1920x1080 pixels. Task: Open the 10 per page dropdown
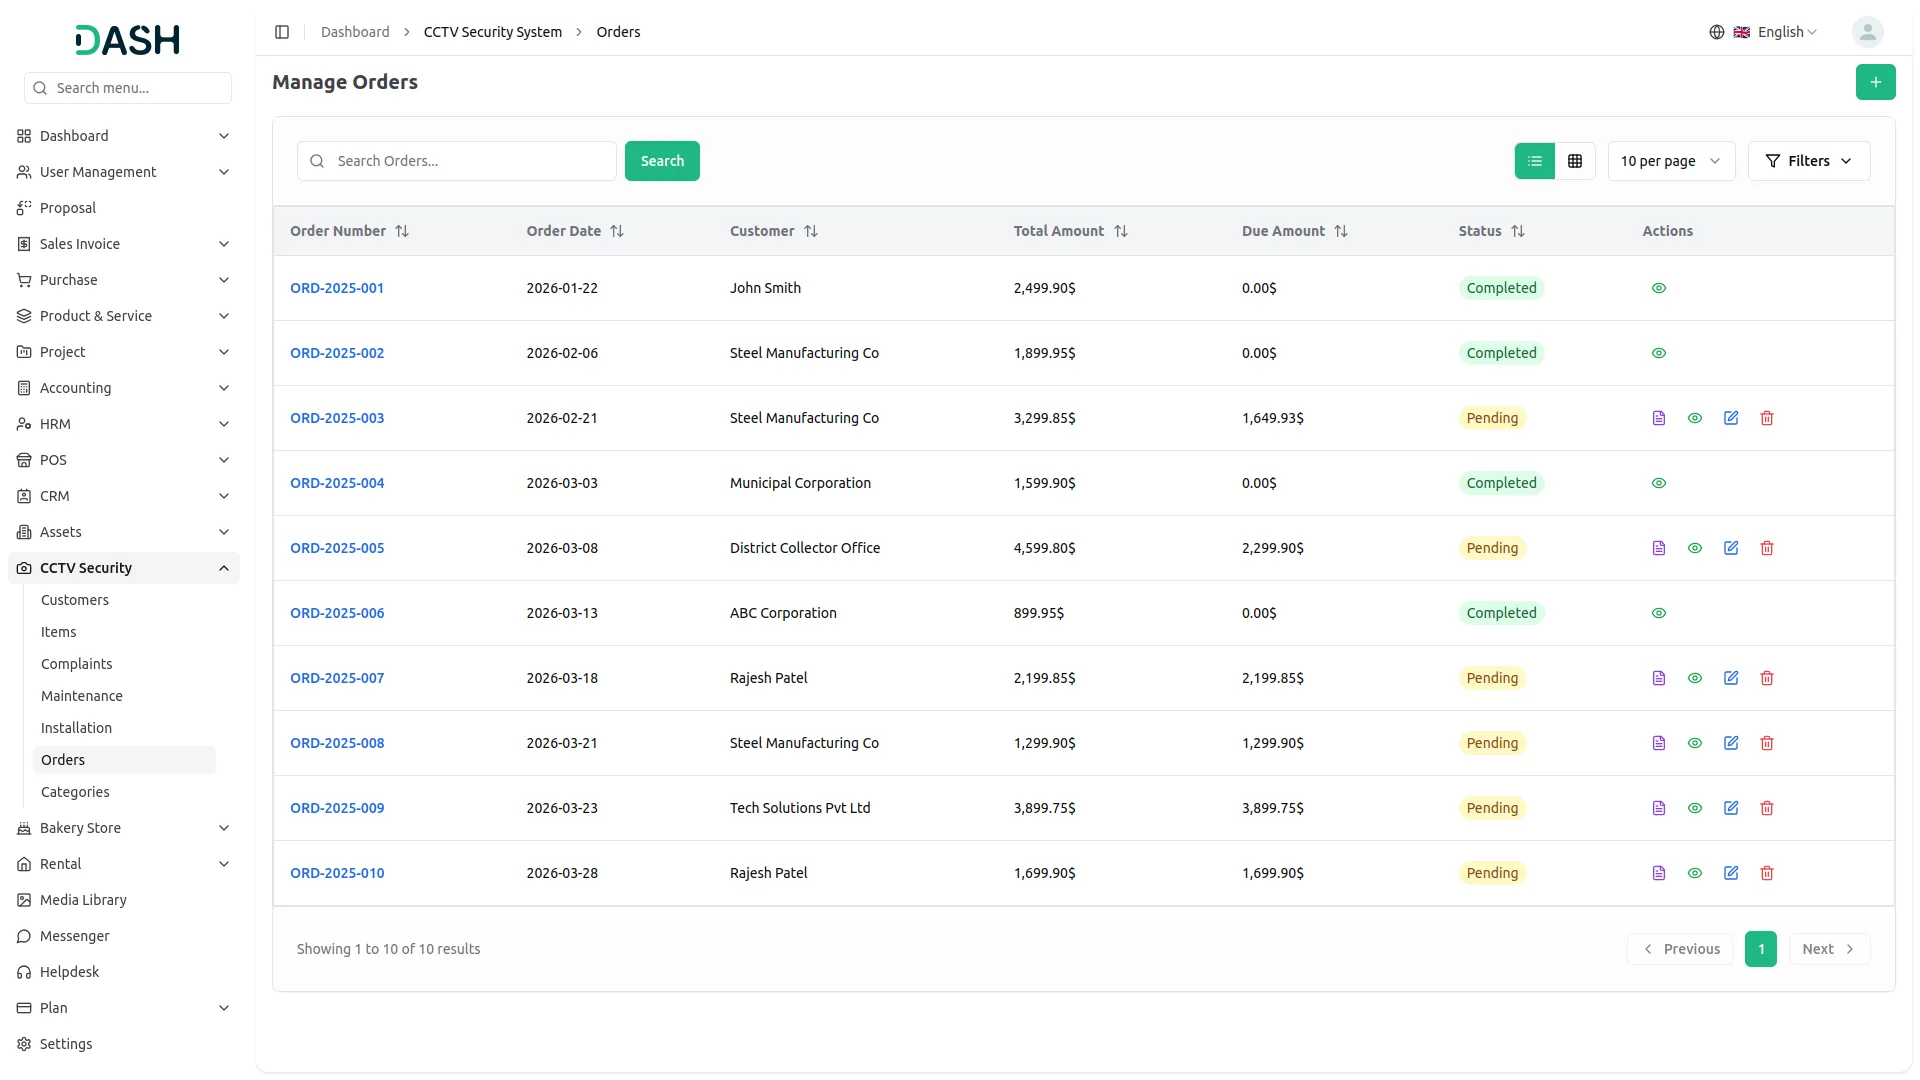pos(1671,161)
